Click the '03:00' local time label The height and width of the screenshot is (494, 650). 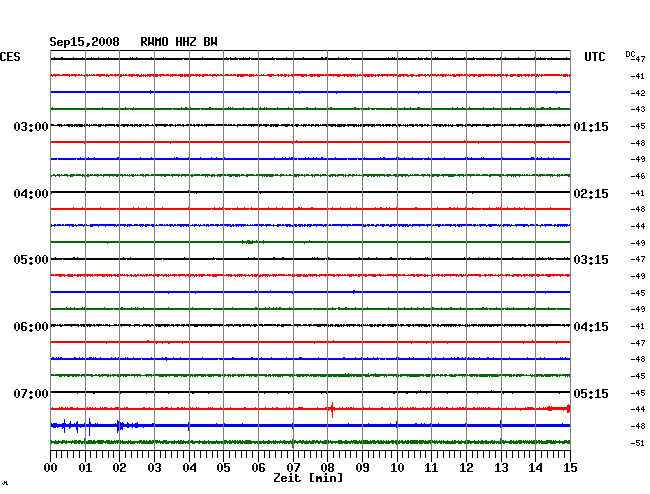[x=31, y=127]
